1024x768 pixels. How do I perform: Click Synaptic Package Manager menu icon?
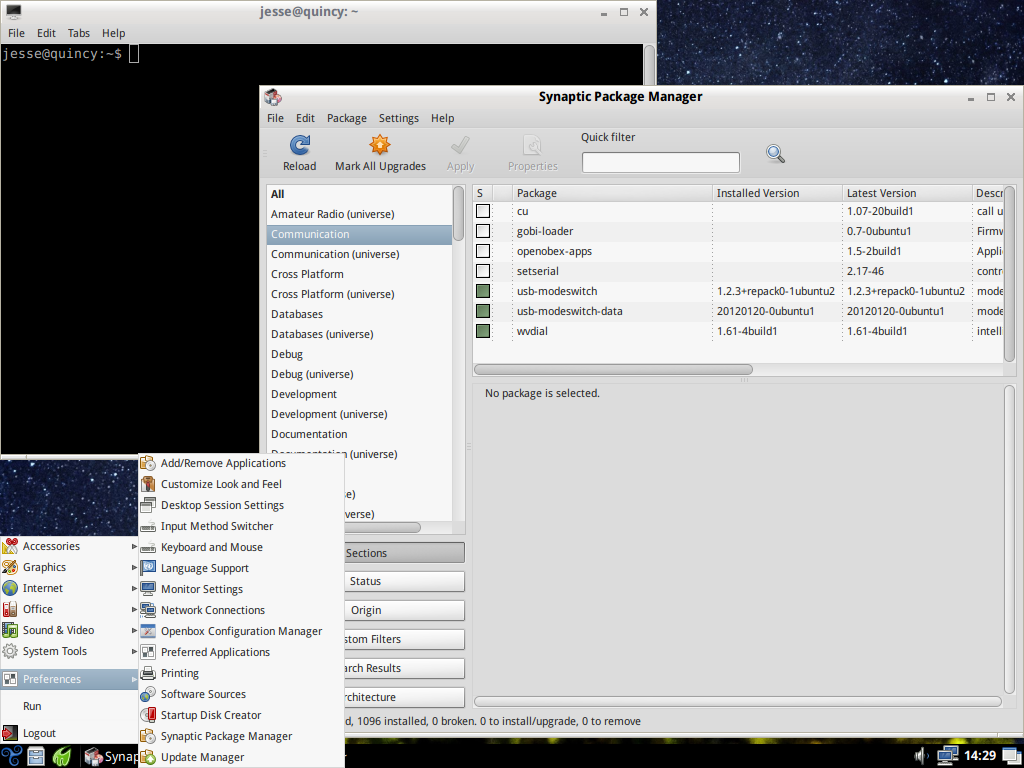tap(148, 736)
